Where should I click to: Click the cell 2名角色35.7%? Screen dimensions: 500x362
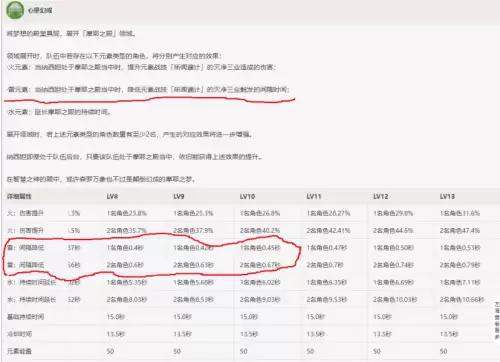127,231
